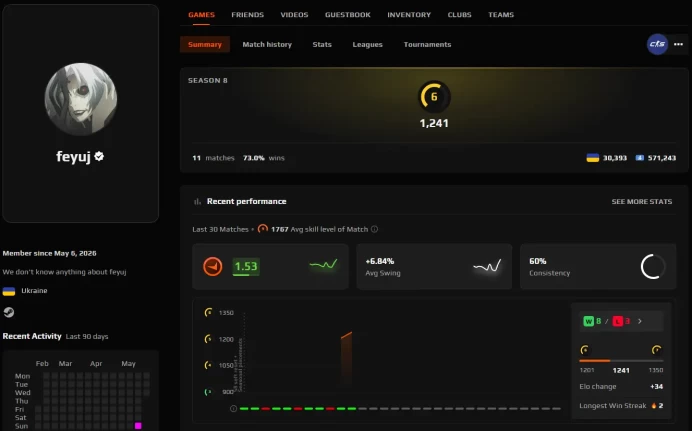Screen dimensions: 692x431
Task: Click the 60% Consistency card
Action: pyautogui.click(x=598, y=266)
